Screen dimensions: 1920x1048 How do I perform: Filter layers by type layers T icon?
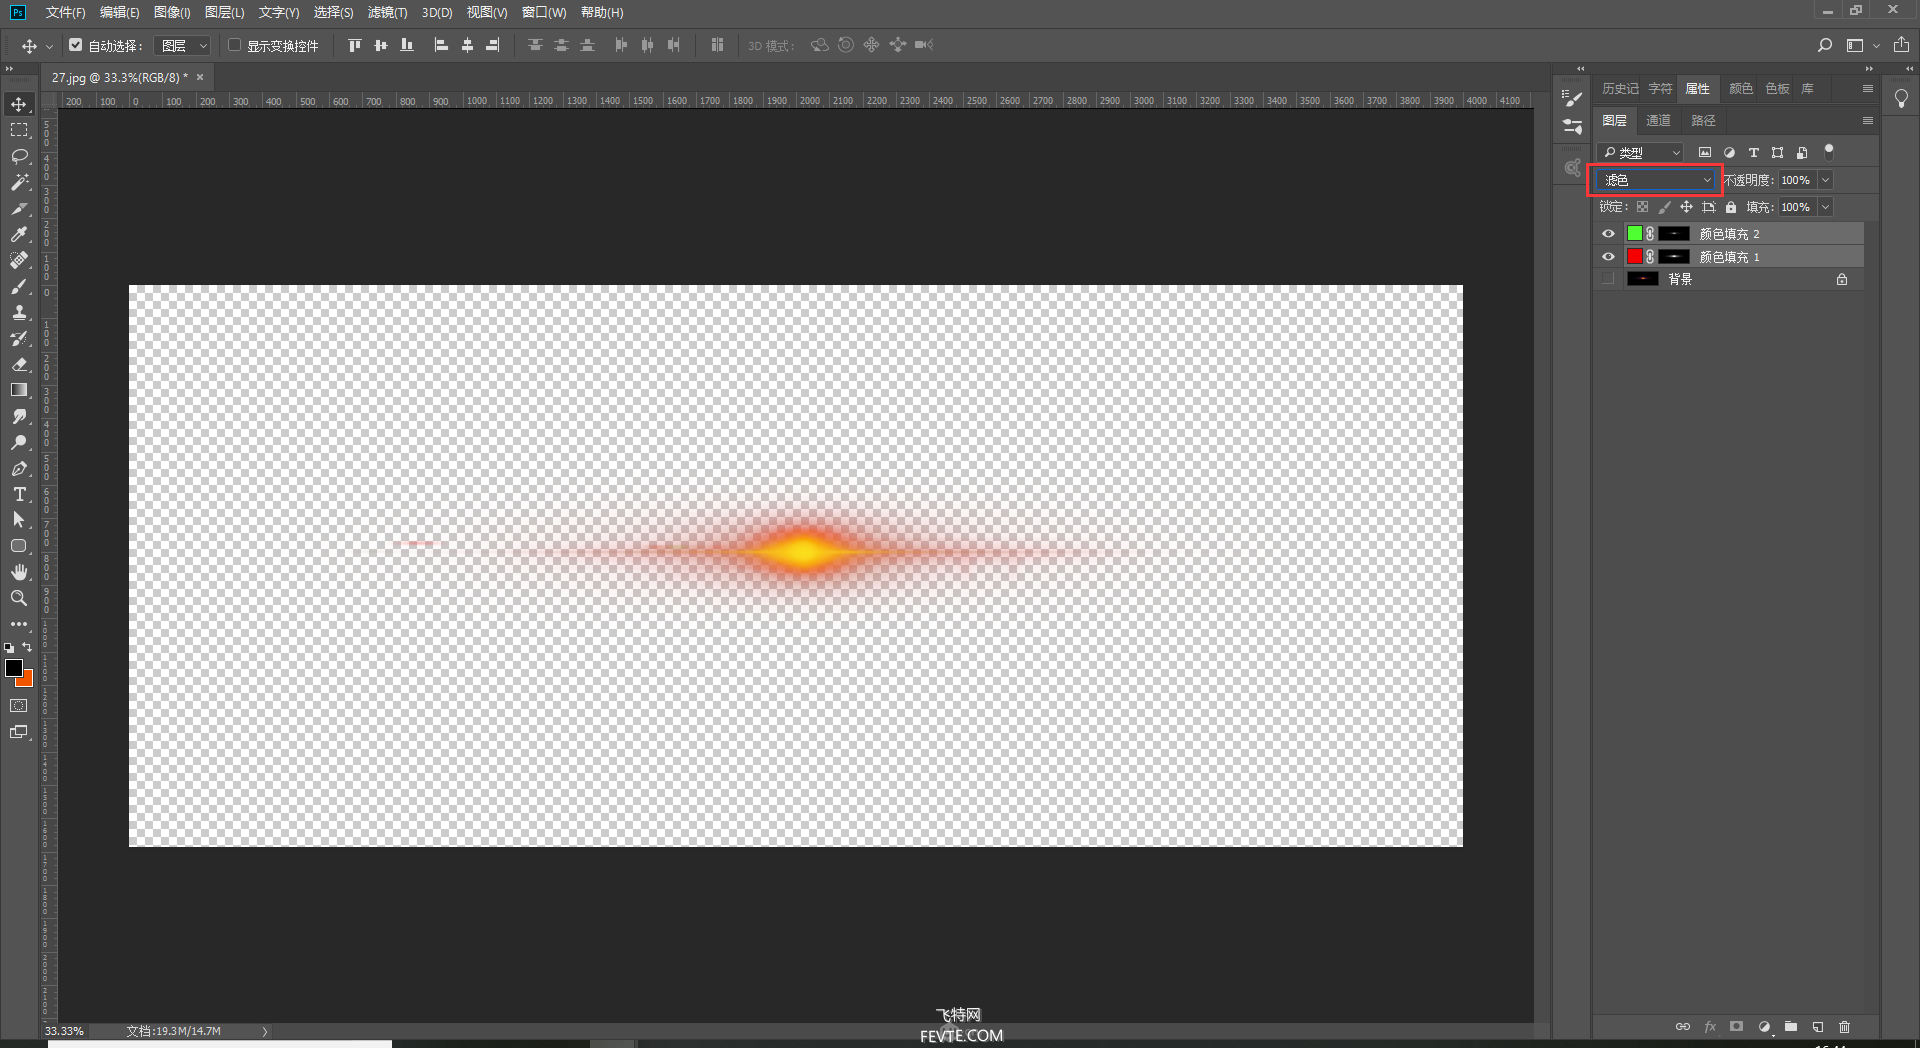(1753, 153)
